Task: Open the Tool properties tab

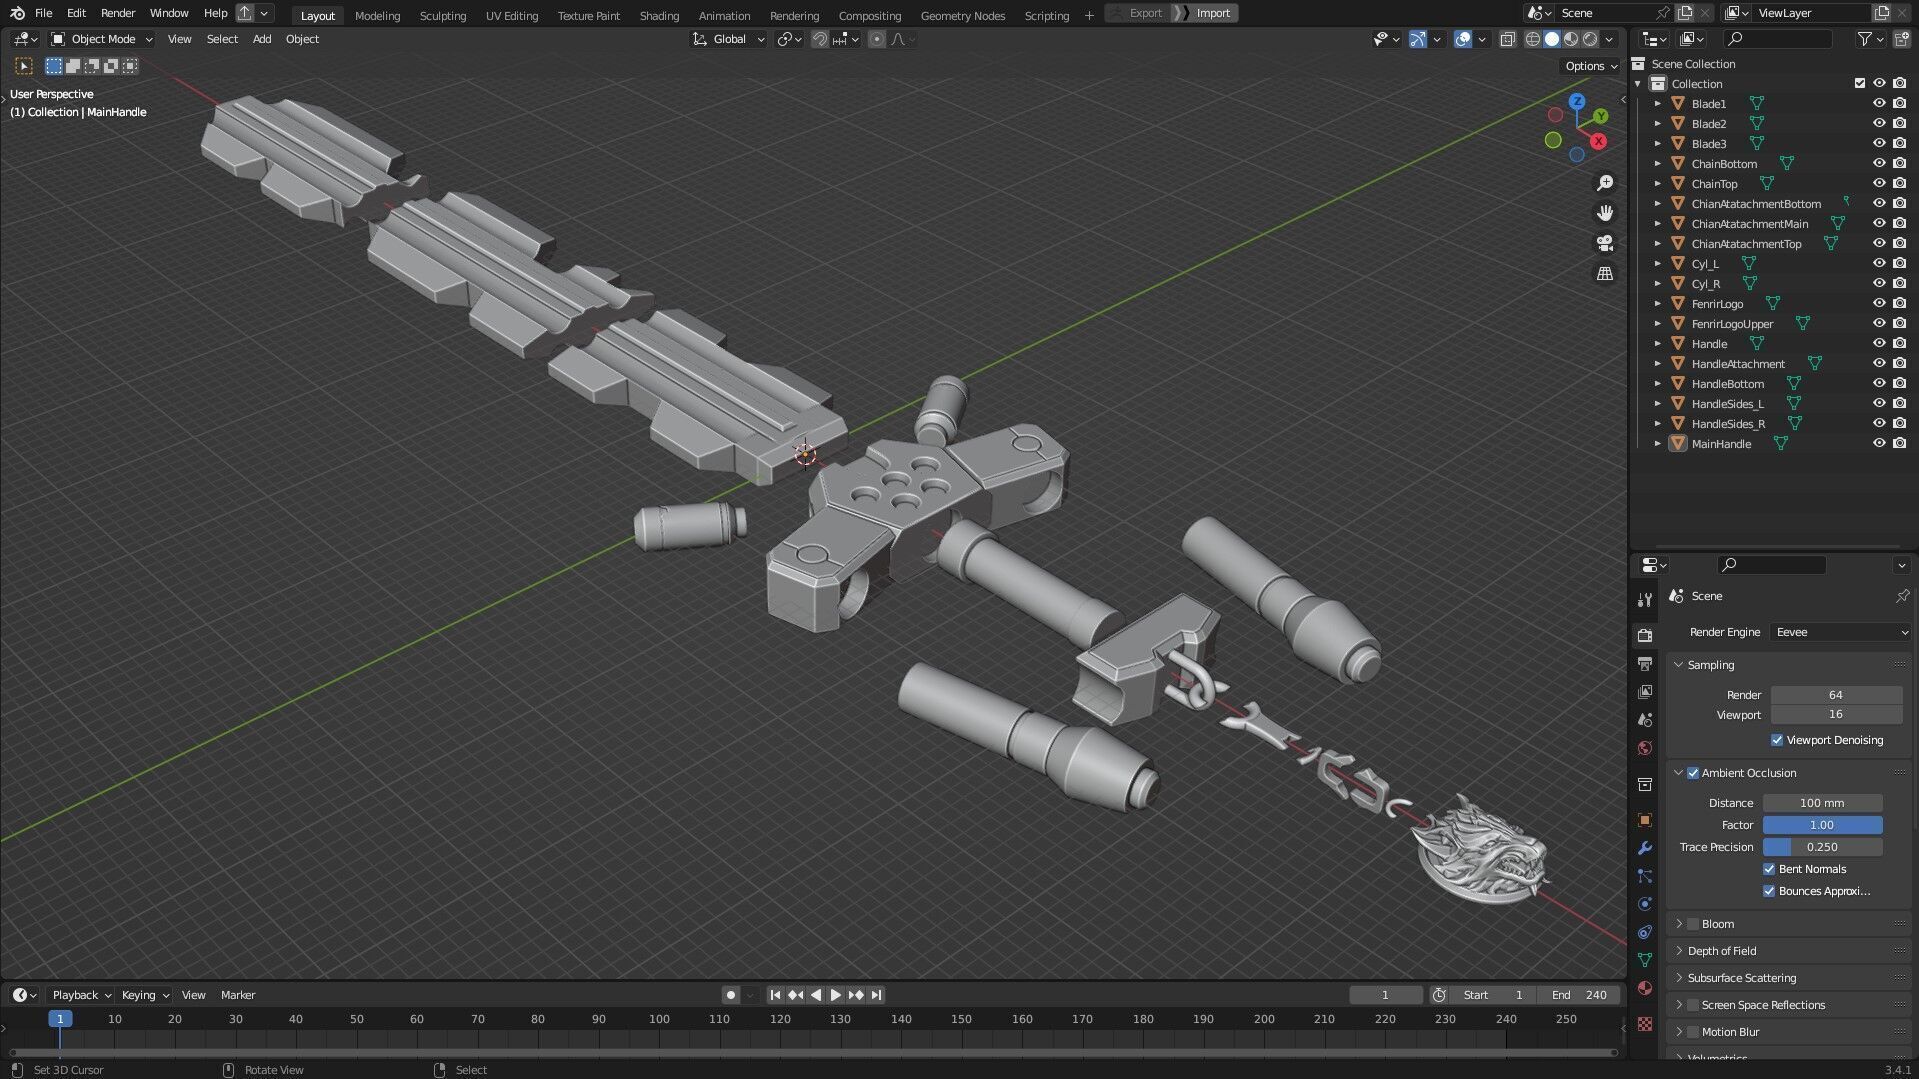Action: [x=1645, y=600]
